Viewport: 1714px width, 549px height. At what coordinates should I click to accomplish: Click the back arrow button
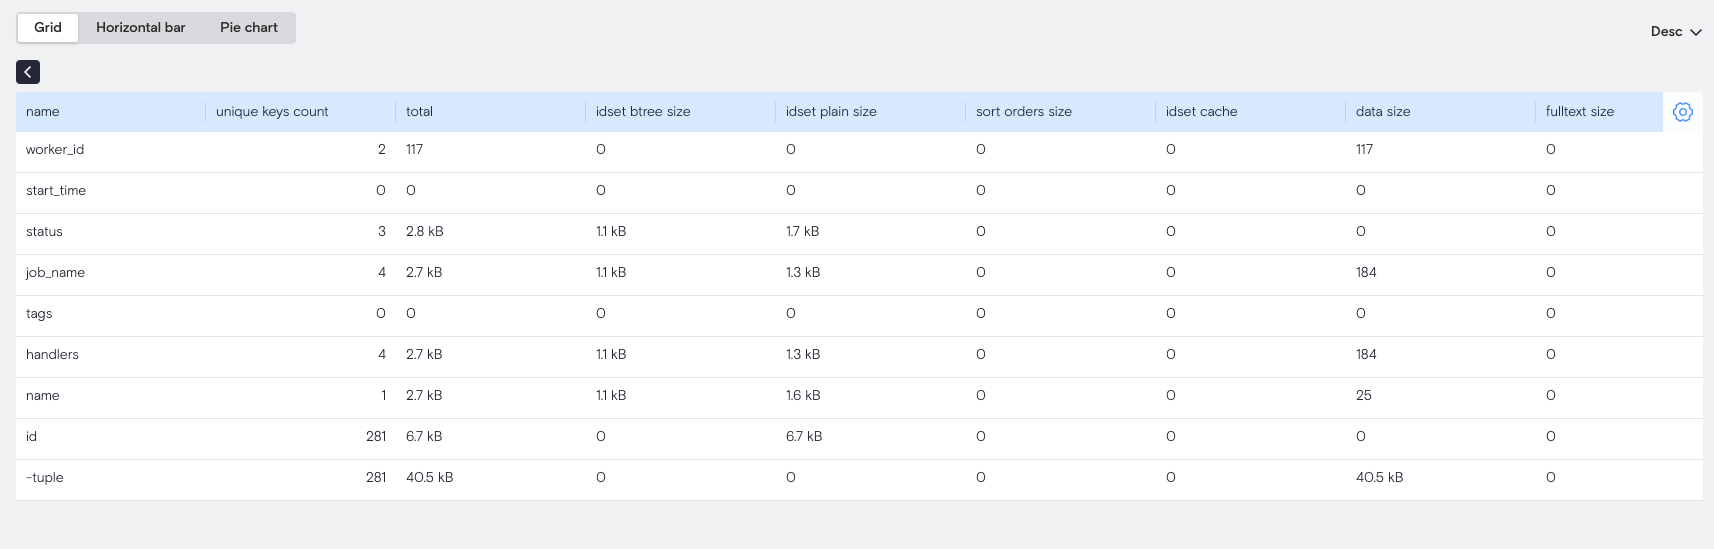click(28, 72)
